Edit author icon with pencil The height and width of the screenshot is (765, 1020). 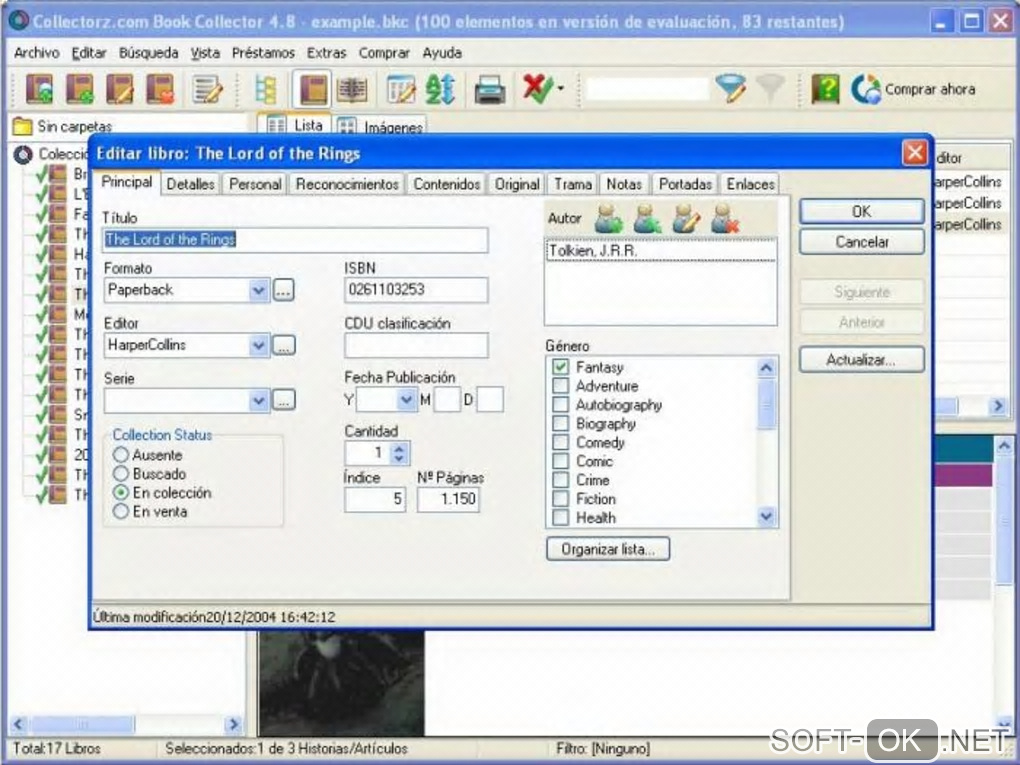click(x=686, y=219)
